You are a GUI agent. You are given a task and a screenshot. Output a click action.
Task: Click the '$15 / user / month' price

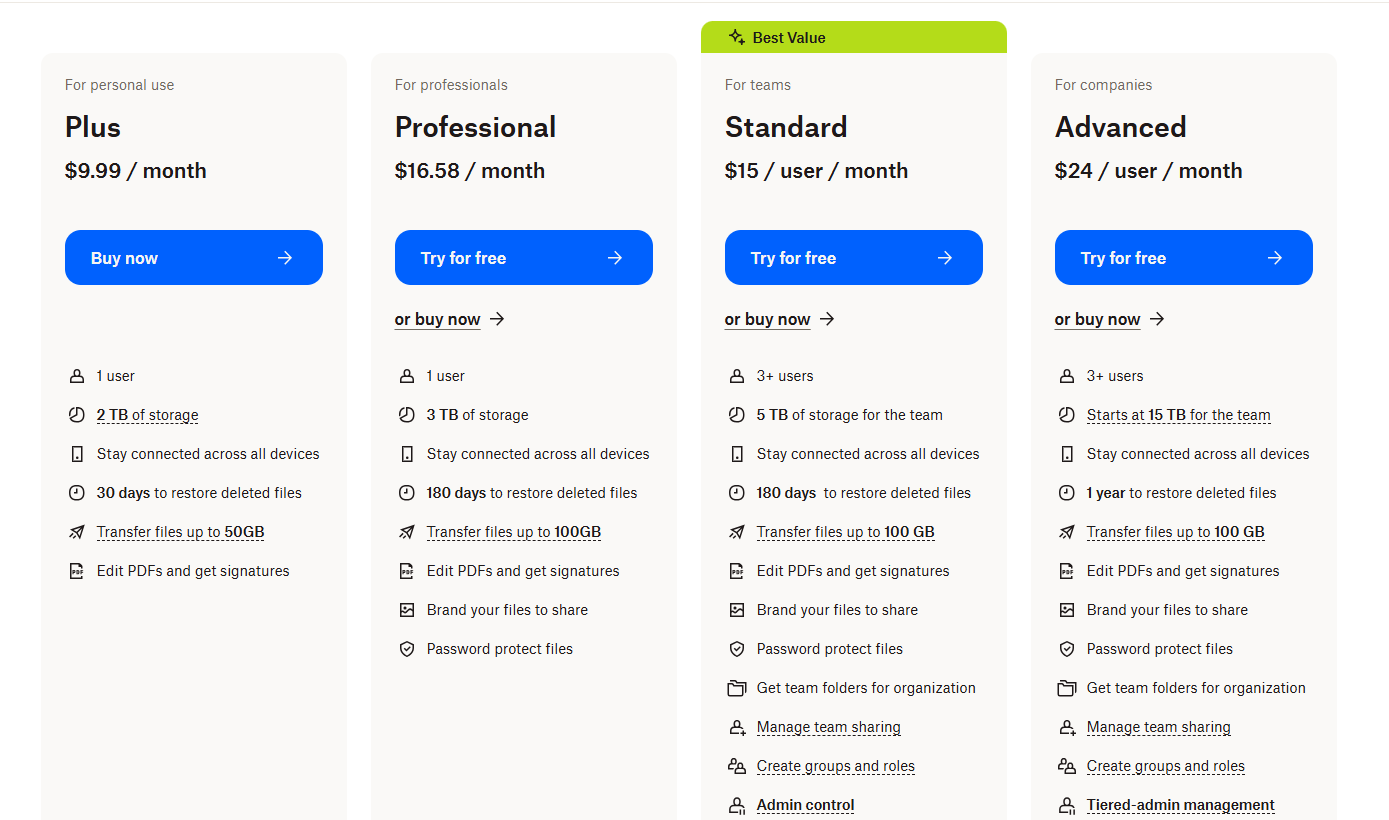click(817, 171)
